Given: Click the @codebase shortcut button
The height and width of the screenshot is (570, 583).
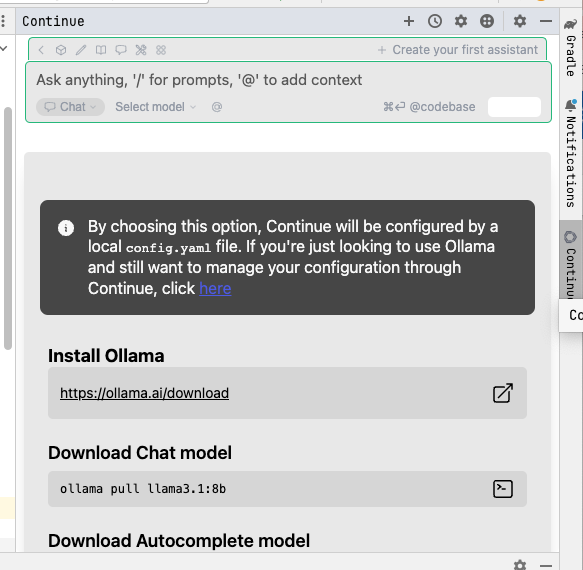Looking at the screenshot, I should 429,107.
